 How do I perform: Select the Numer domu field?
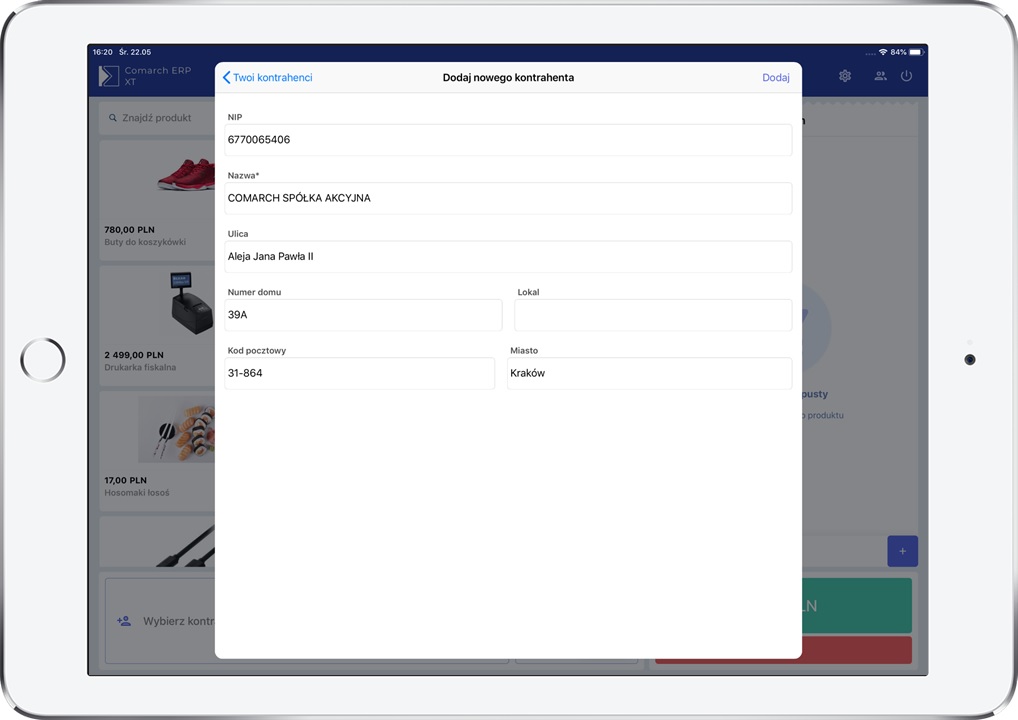point(363,315)
